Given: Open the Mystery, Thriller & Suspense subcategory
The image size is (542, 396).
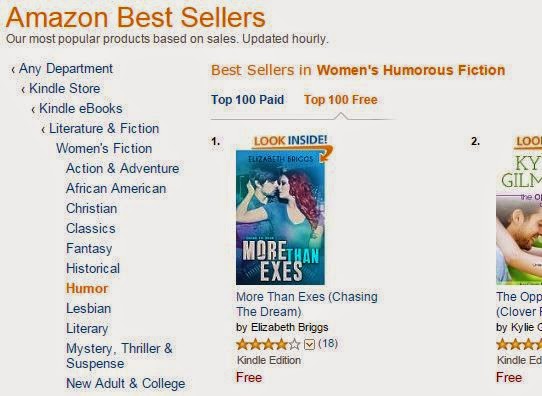Looking at the screenshot, I should coord(119,356).
